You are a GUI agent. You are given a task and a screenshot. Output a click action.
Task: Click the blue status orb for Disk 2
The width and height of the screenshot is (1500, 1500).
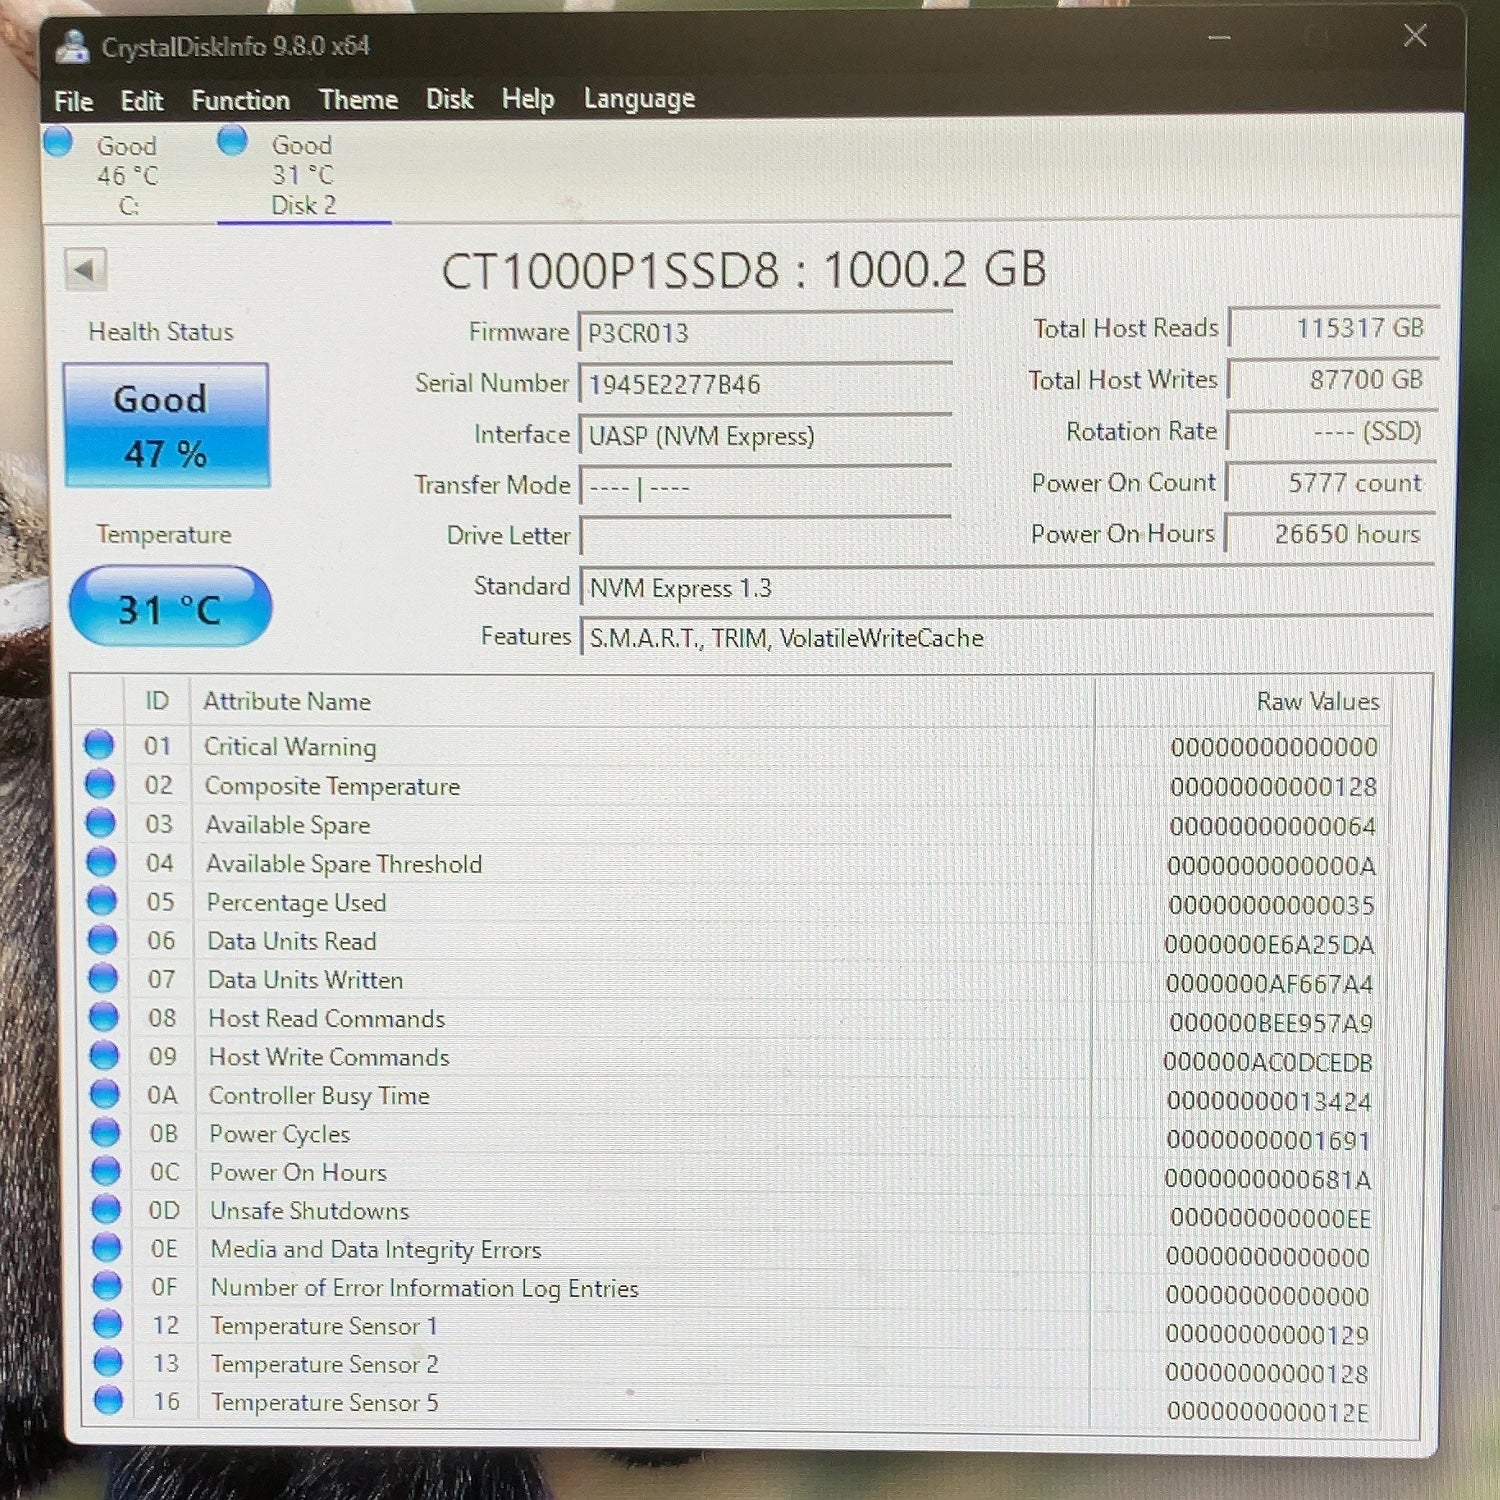click(x=232, y=140)
